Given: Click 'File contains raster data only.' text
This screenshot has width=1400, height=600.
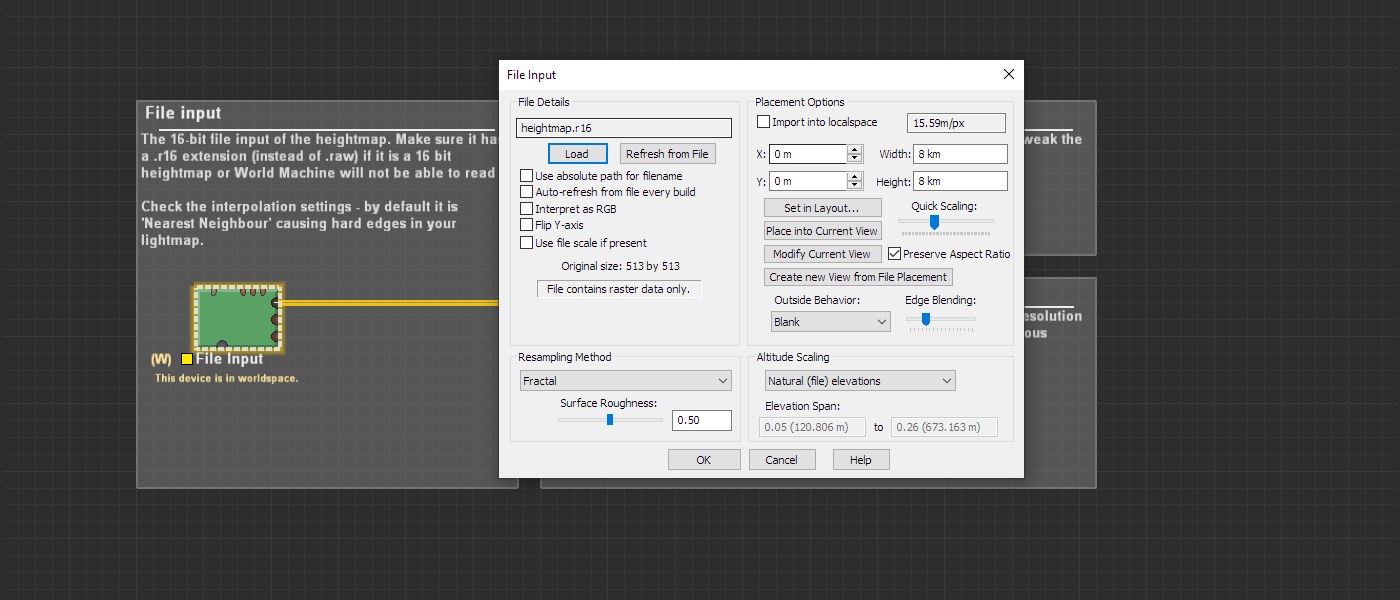Looking at the screenshot, I should click(619, 289).
